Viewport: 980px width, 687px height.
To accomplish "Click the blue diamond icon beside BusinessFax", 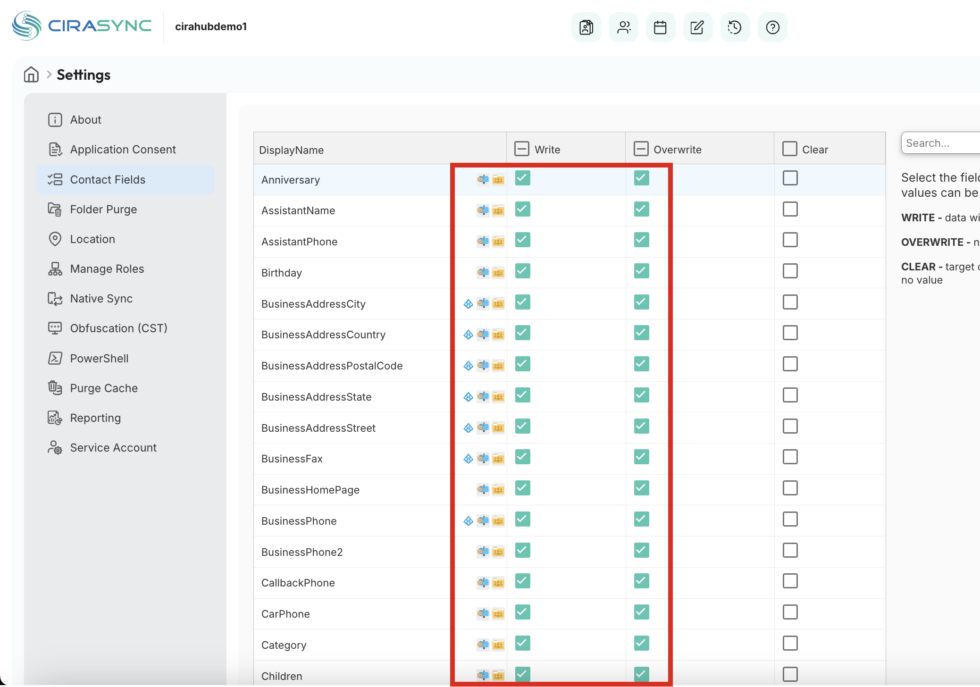I will pyautogui.click(x=468, y=459).
